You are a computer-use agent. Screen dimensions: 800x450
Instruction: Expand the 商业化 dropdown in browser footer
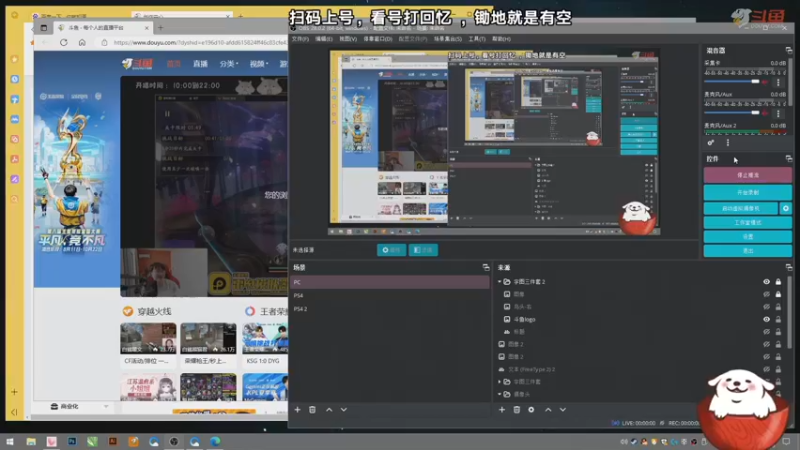(x=106, y=407)
